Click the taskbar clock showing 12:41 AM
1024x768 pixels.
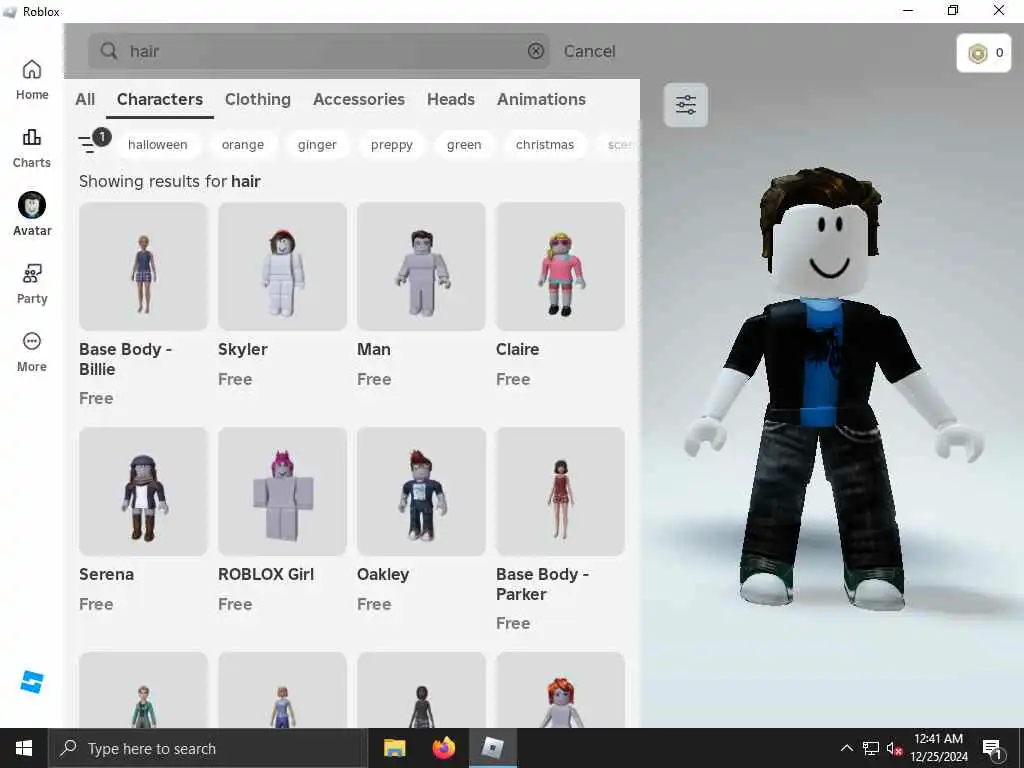938,748
